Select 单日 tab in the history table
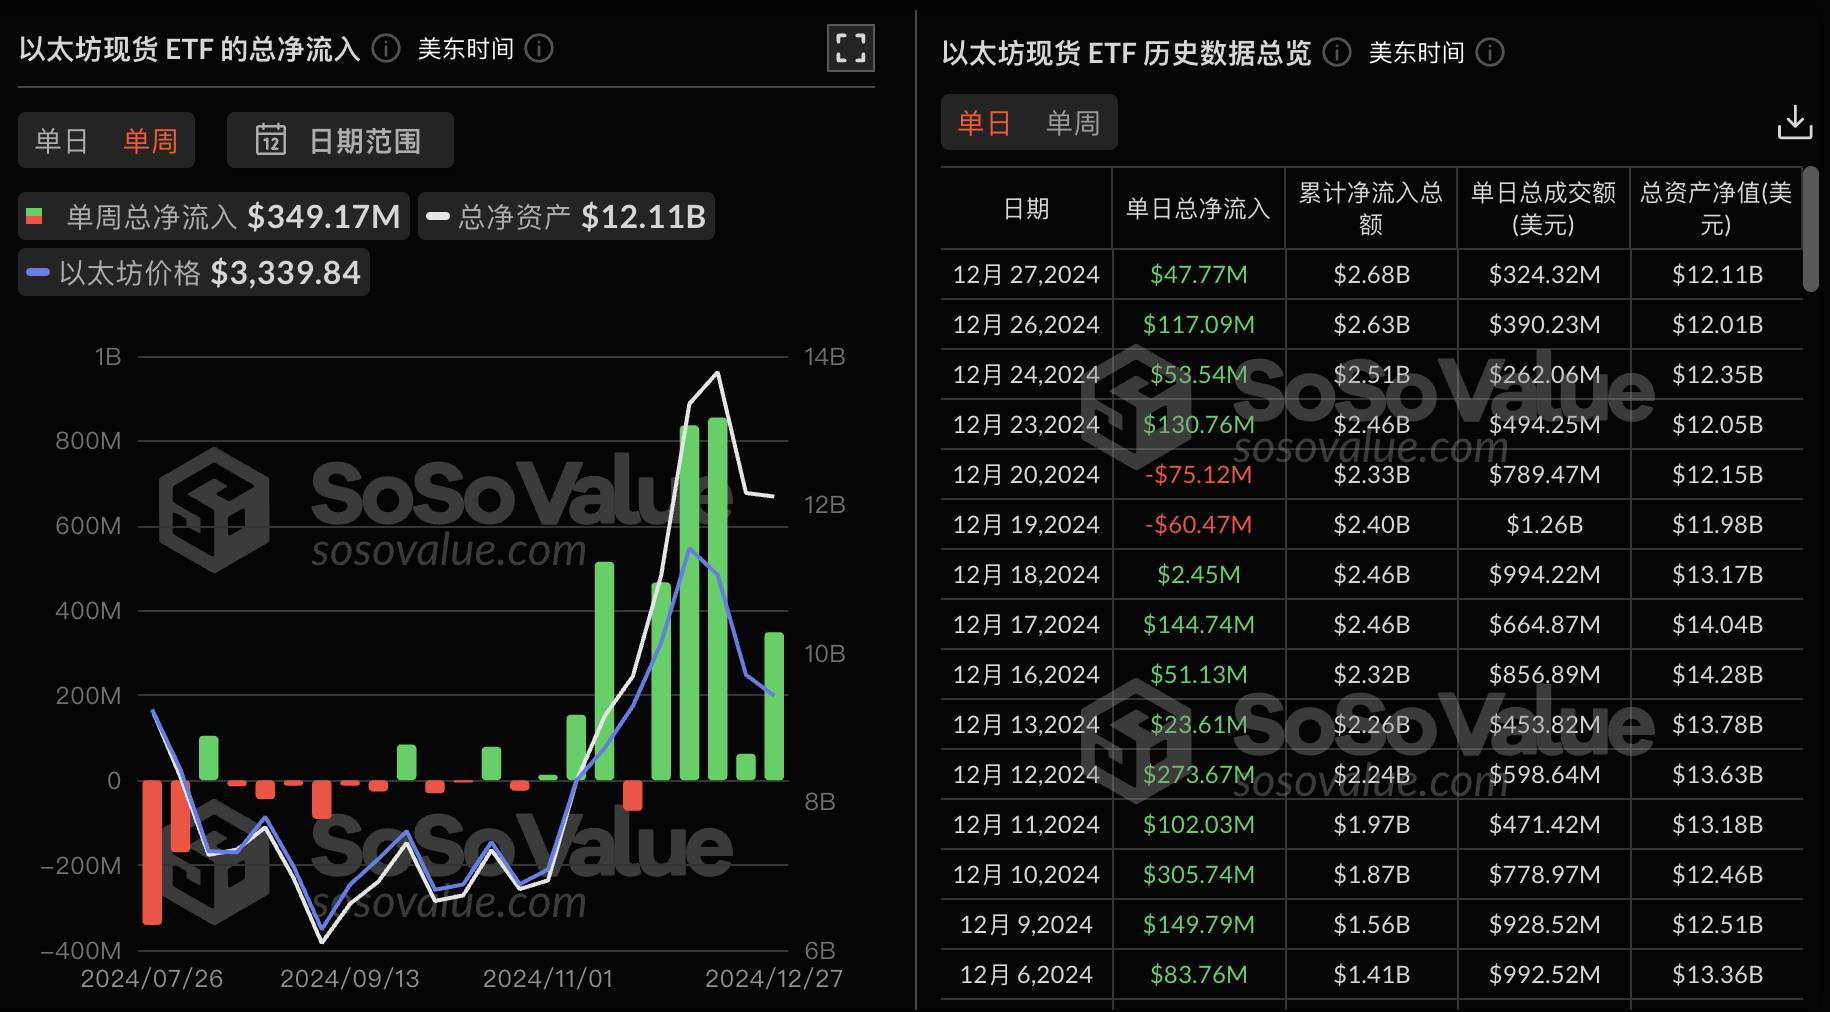This screenshot has height=1012, width=1830. (984, 123)
